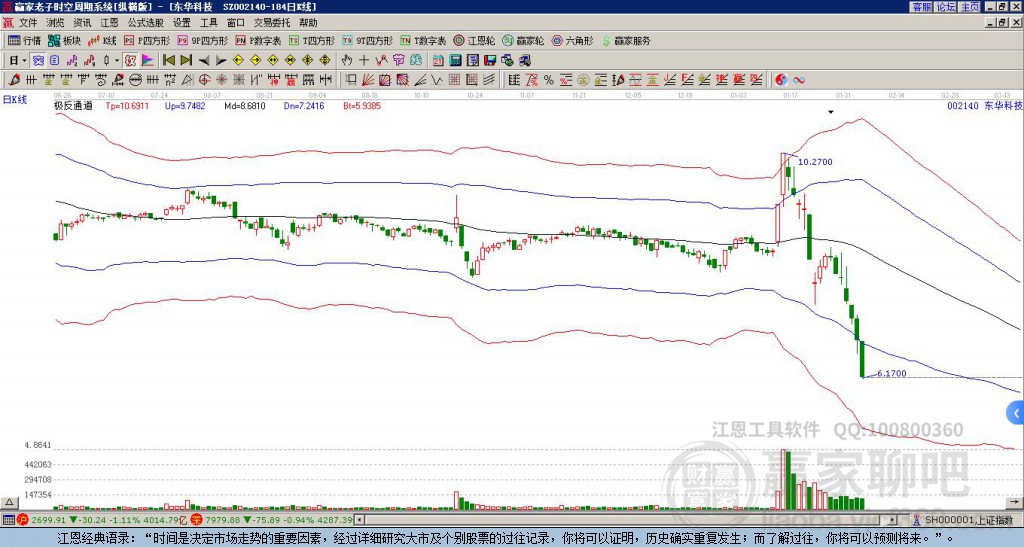Click the horizontal scrollbar right arrow
The height and width of the screenshot is (548, 1024).
[x=893, y=520]
